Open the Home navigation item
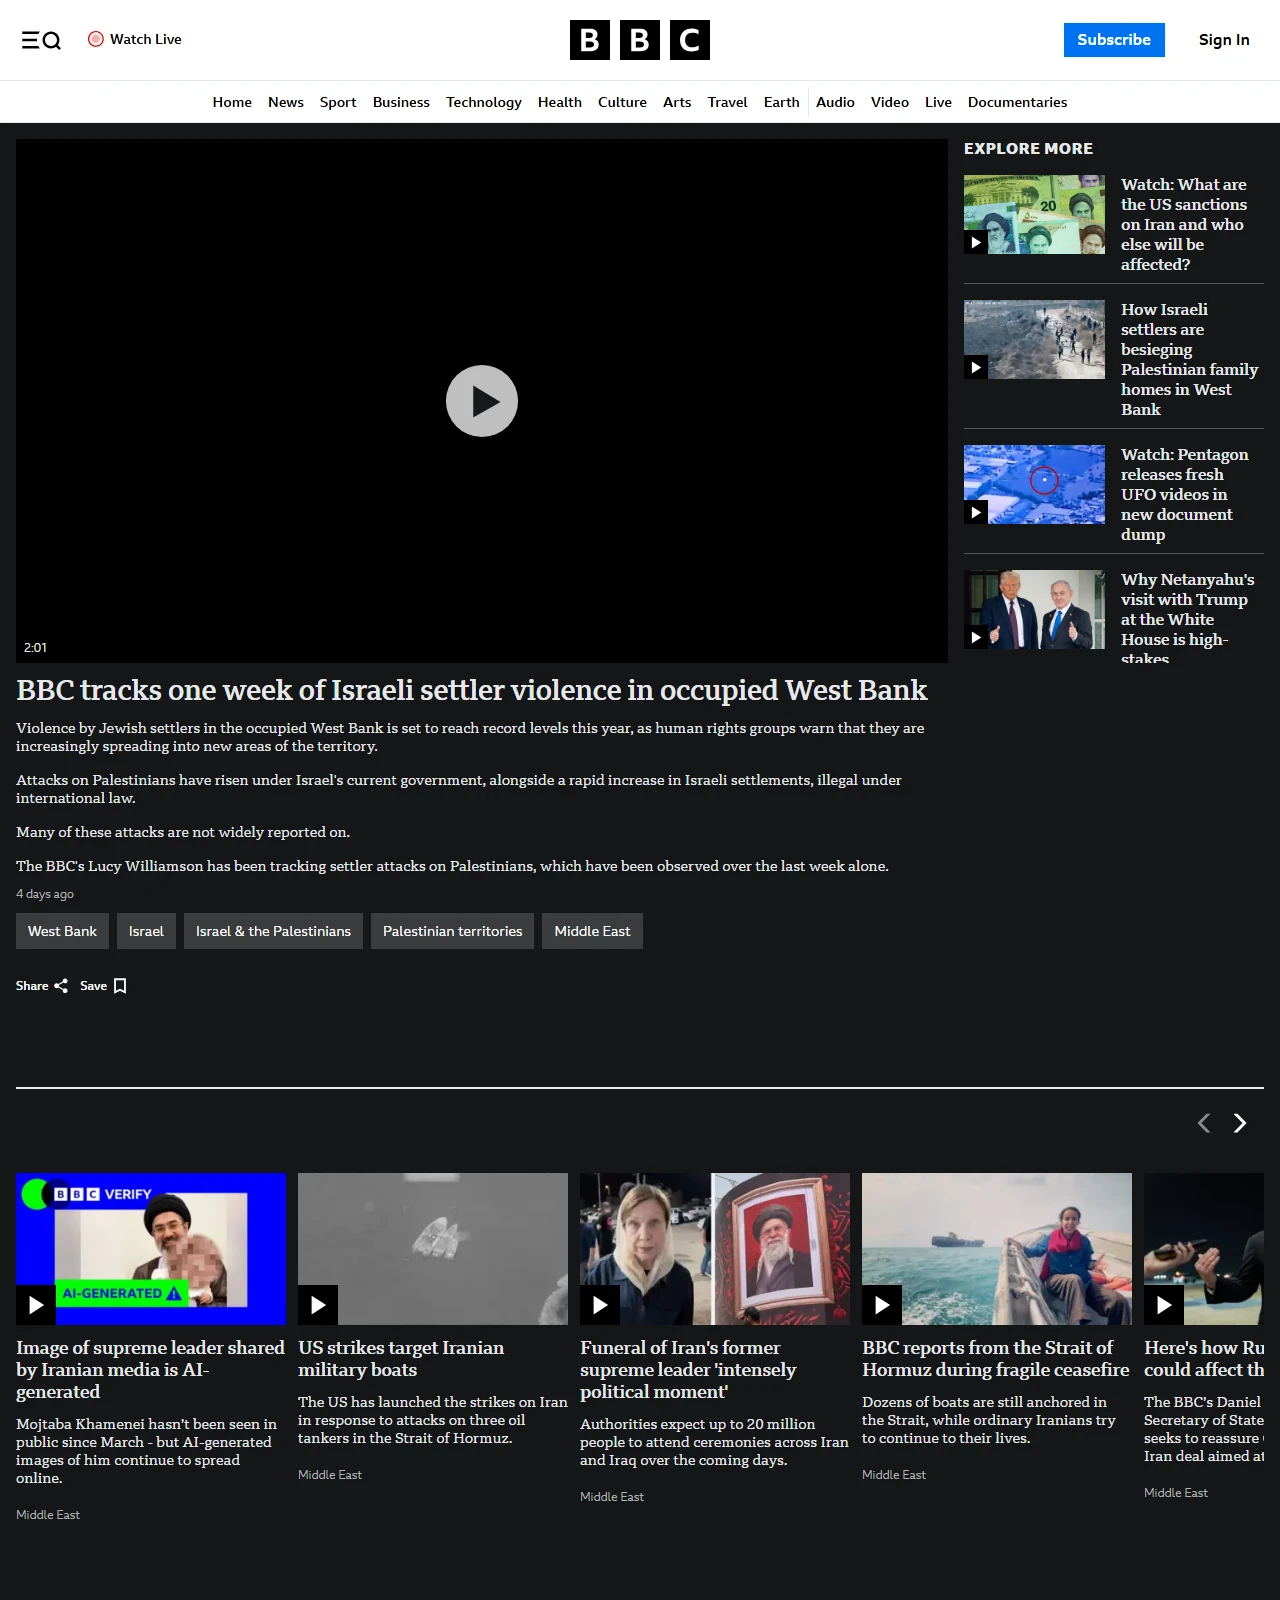1280x1600 pixels. click(x=232, y=102)
